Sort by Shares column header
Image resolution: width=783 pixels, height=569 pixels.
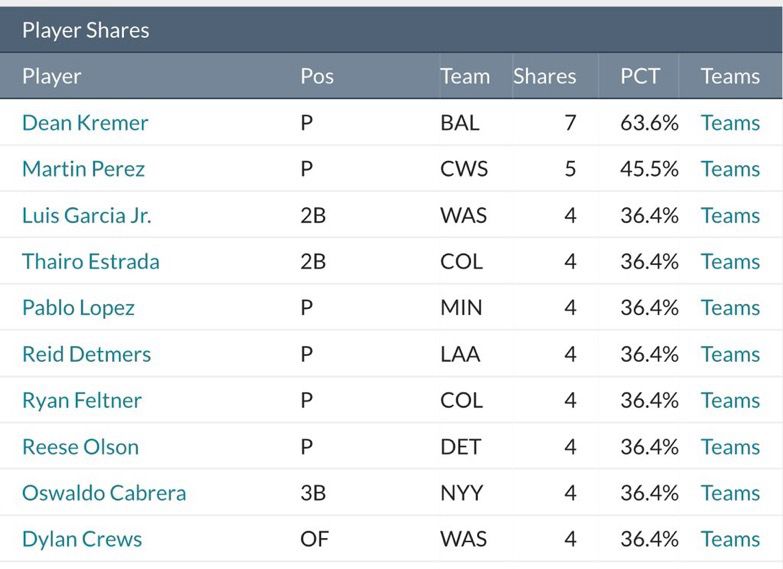(544, 76)
